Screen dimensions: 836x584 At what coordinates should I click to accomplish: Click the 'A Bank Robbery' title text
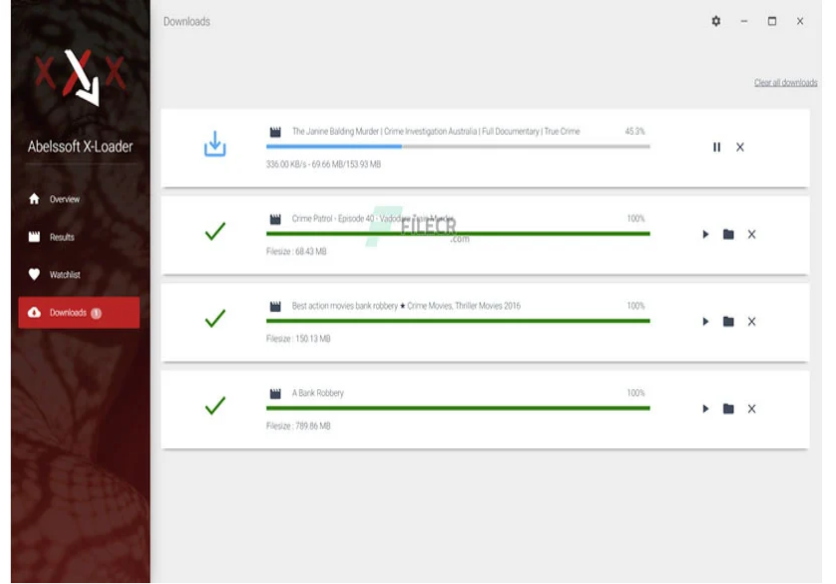[x=318, y=393]
